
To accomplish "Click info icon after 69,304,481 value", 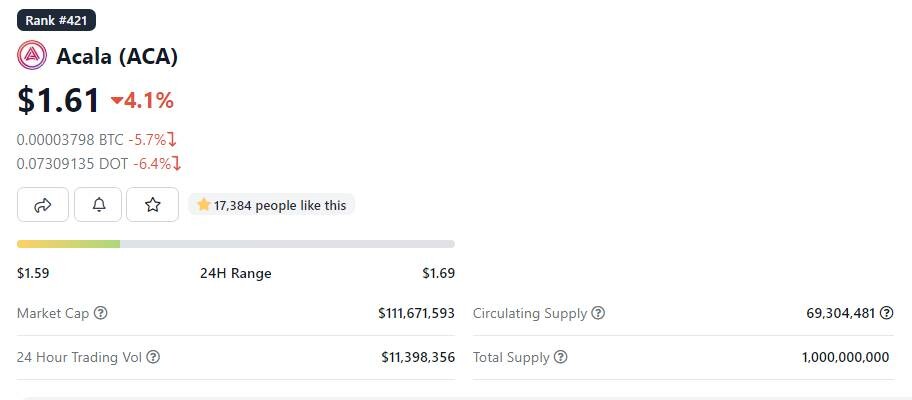I will (886, 313).
